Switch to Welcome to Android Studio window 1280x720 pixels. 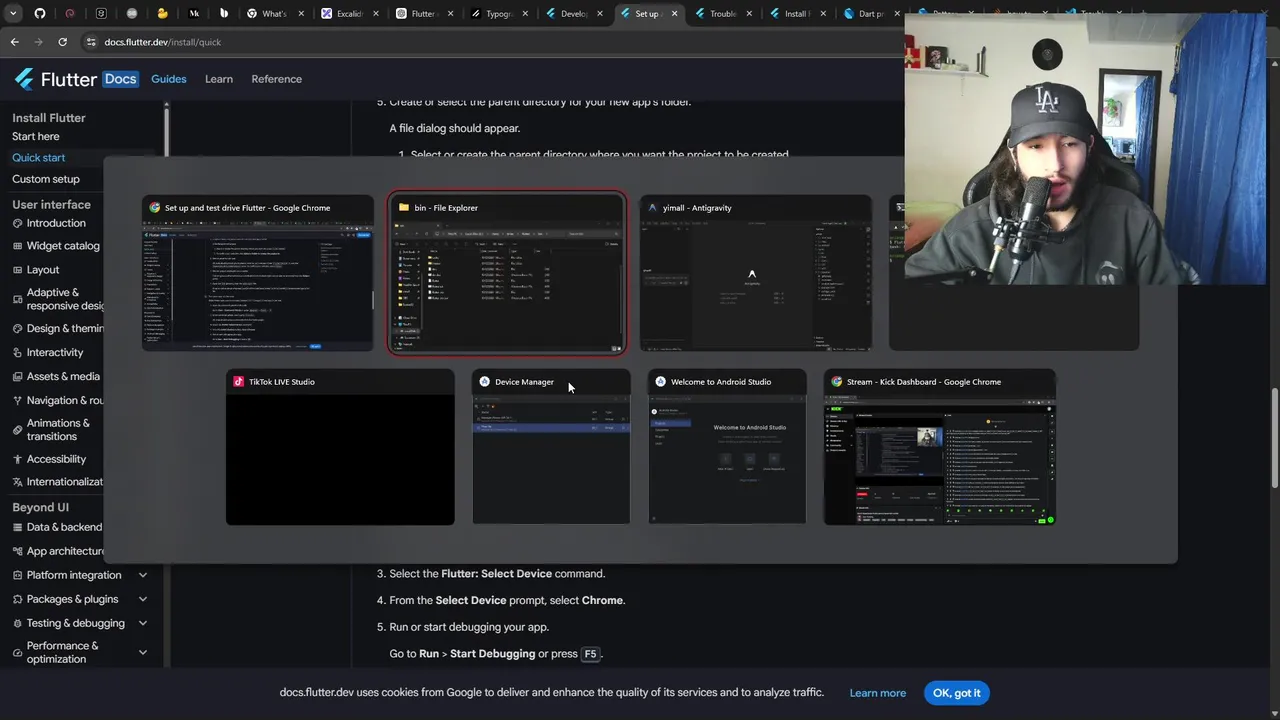727,447
